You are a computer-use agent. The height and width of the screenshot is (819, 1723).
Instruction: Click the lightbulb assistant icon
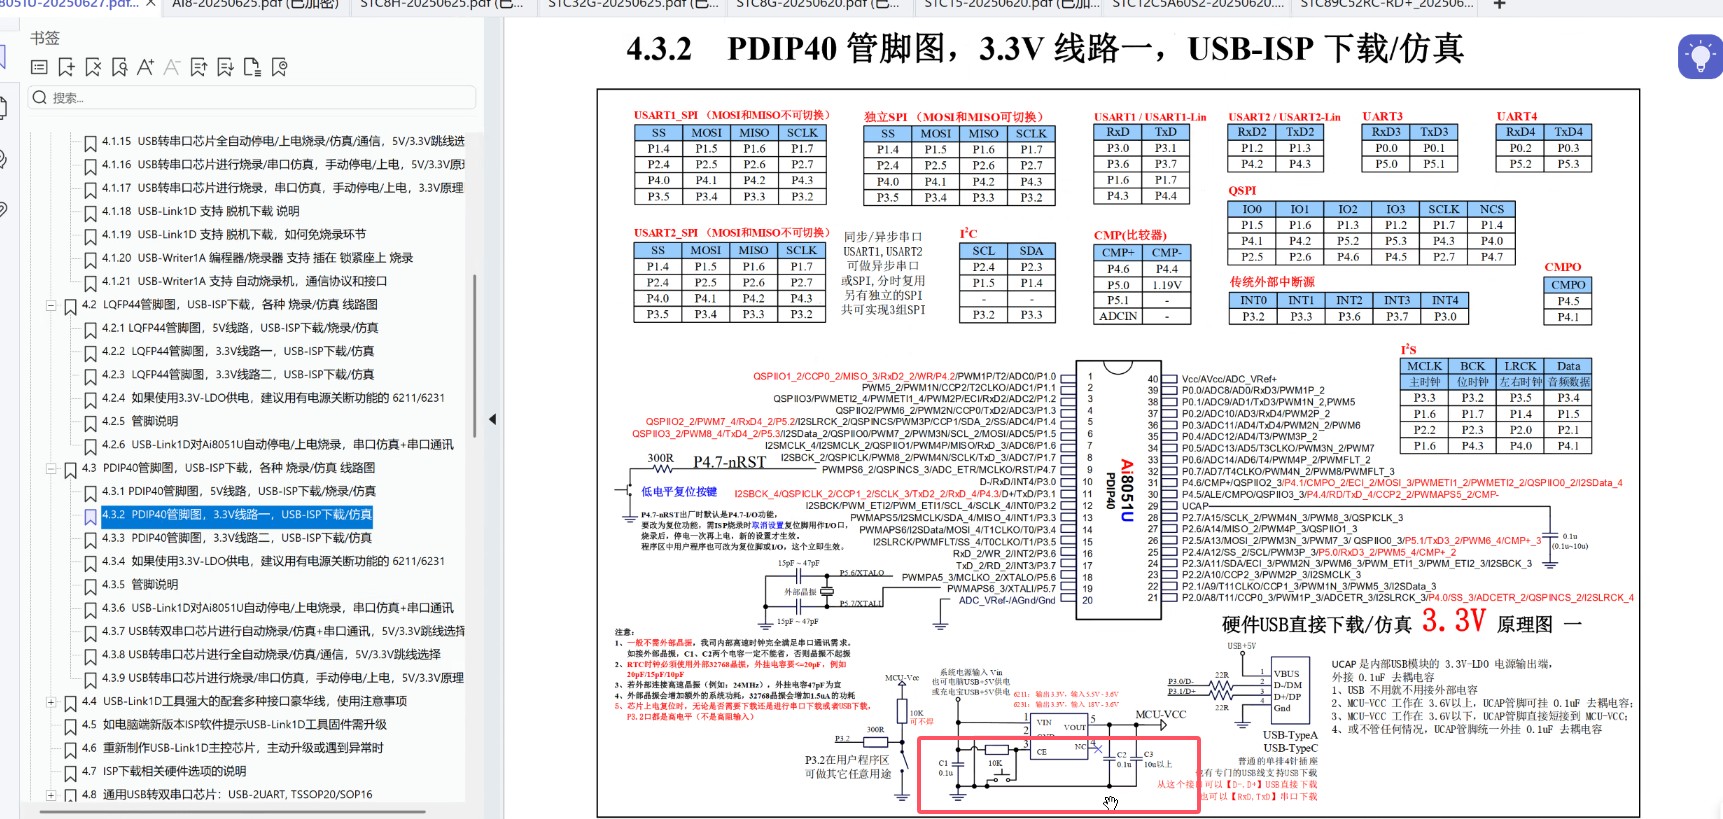1700,56
